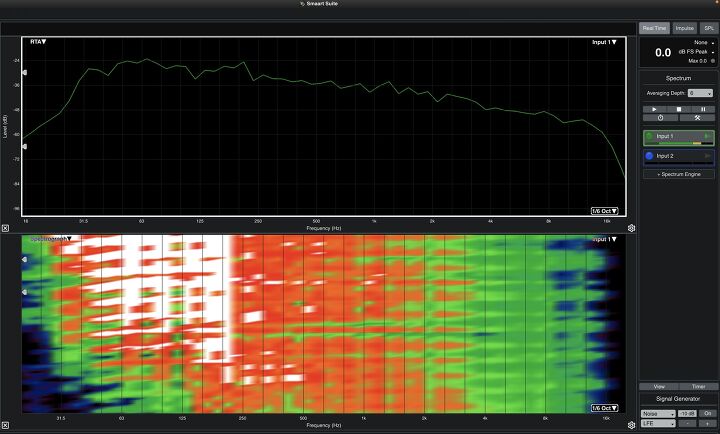Toggle Input 1 measurement run arrow

708,135
